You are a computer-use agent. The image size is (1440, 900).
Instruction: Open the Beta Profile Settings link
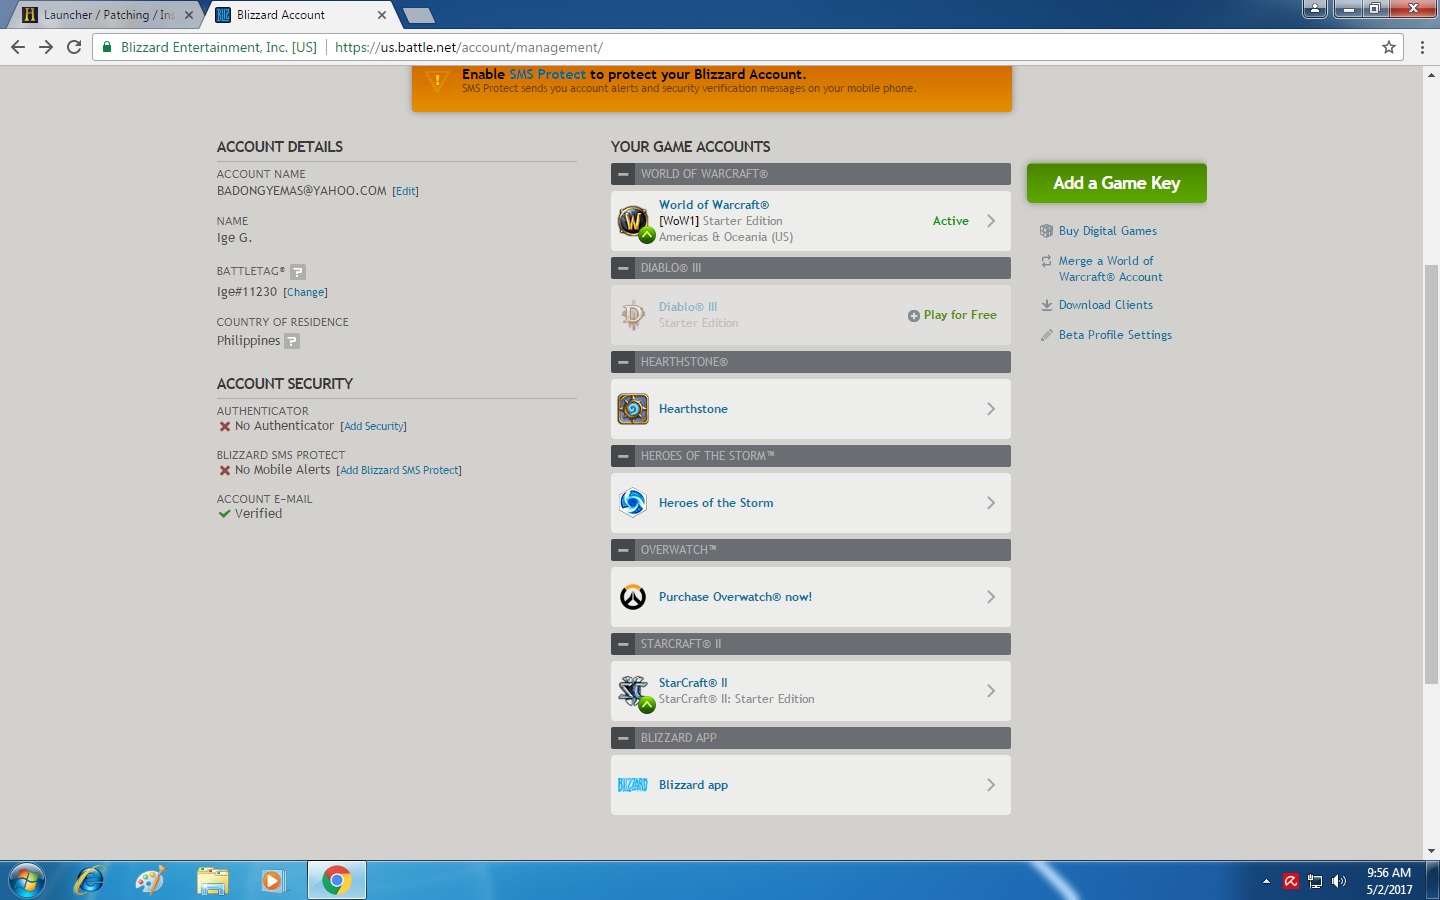coord(1115,335)
